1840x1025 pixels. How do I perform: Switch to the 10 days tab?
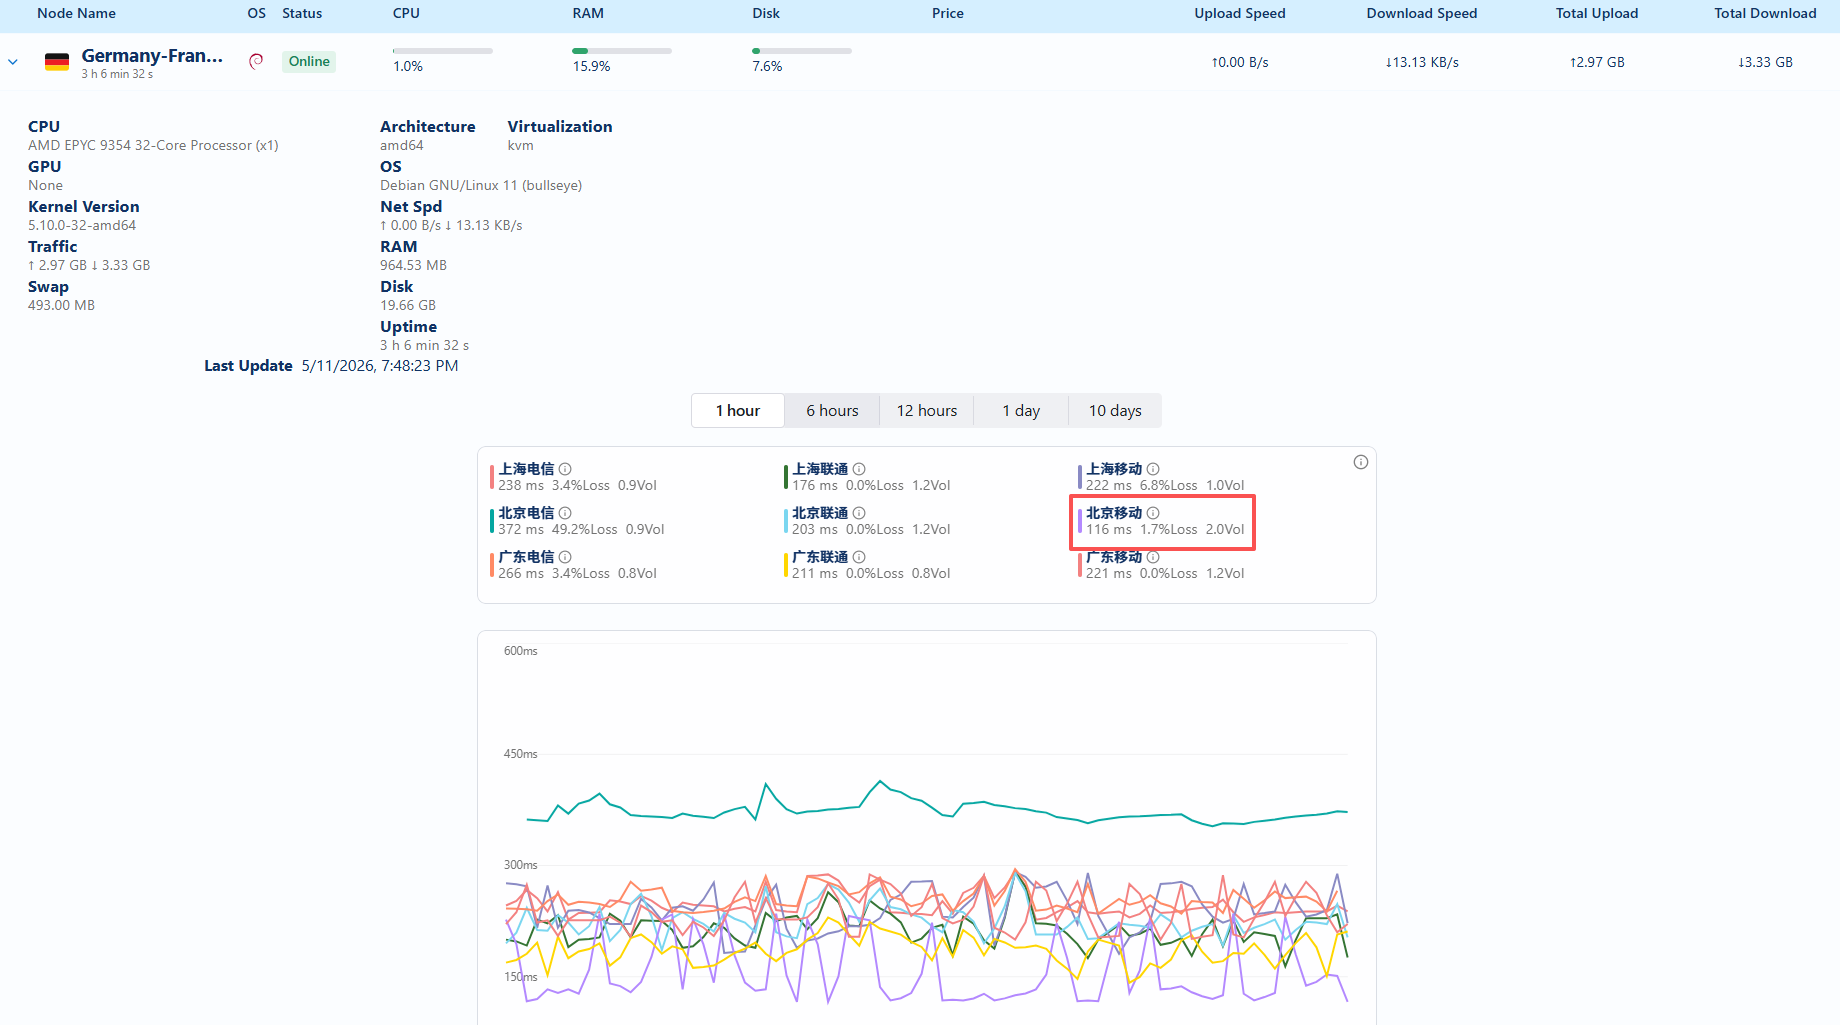coord(1115,411)
